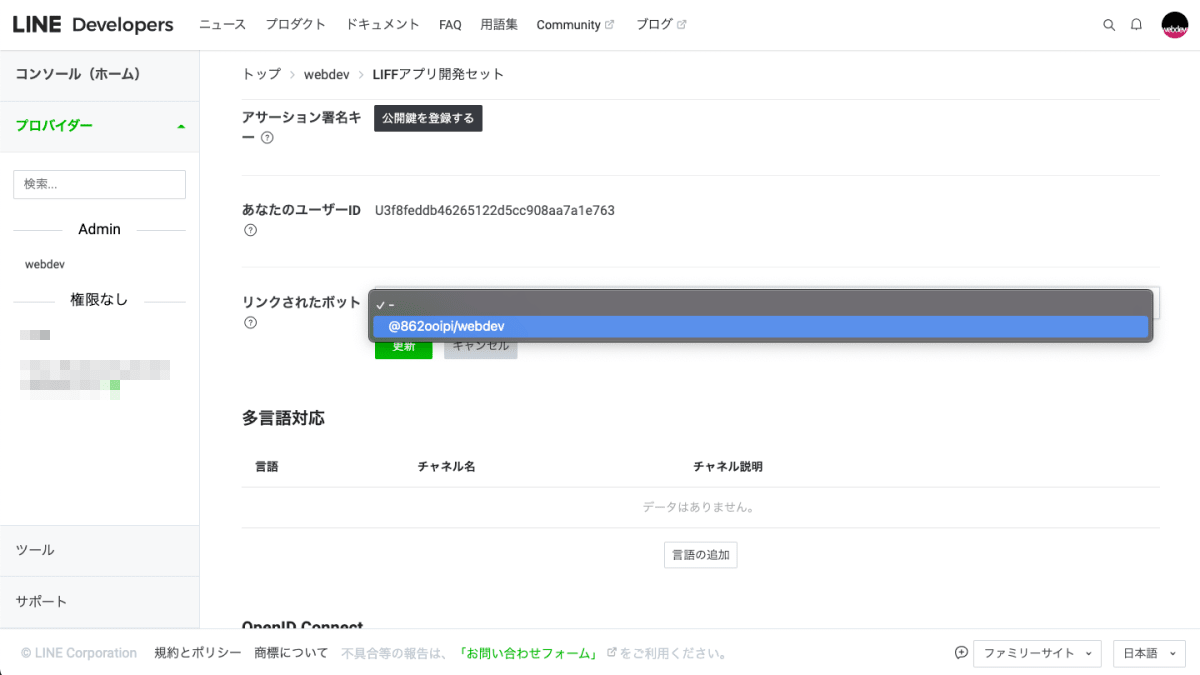The image size is (1200, 675).
Task: Click the 多言語対応 section heading
Action: pyautogui.click(x=283, y=418)
